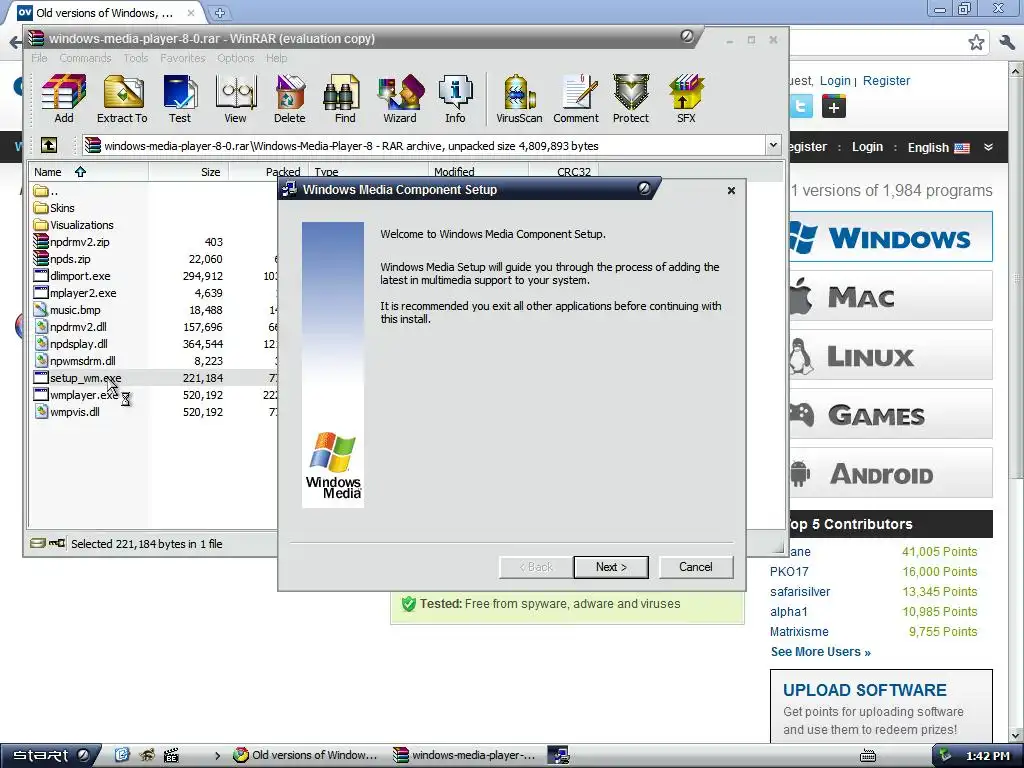The width and height of the screenshot is (1024, 768).
Task: Click the Mac category banner on webpage
Action: point(891,296)
